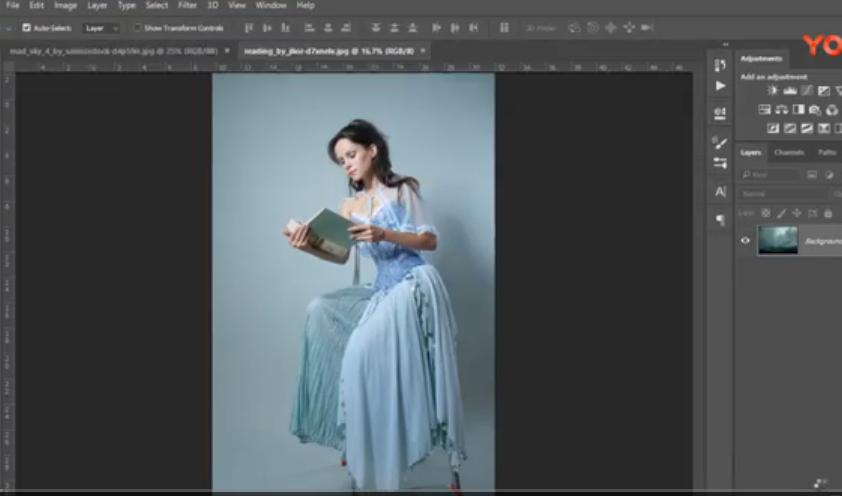Add a Curves adjustment
Image resolution: width=842 pixels, height=496 pixels.
(807, 91)
